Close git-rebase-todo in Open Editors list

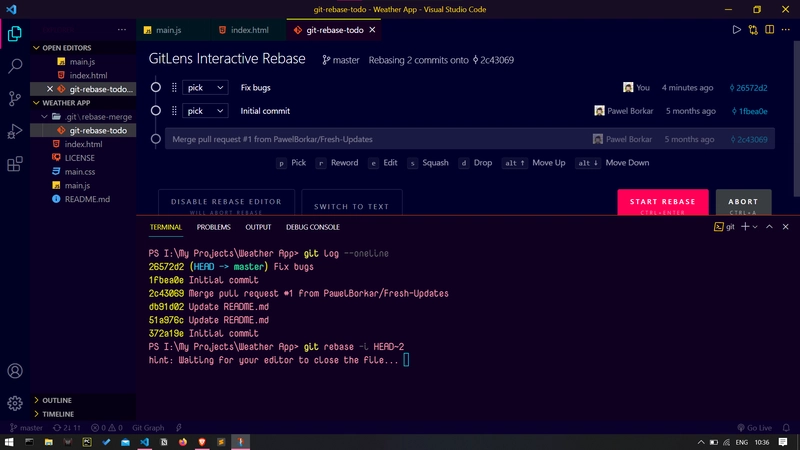(49, 89)
